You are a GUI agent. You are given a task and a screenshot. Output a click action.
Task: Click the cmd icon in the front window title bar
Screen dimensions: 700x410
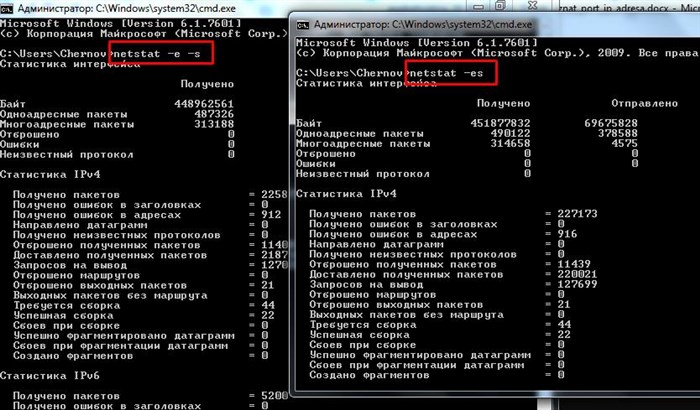303,25
